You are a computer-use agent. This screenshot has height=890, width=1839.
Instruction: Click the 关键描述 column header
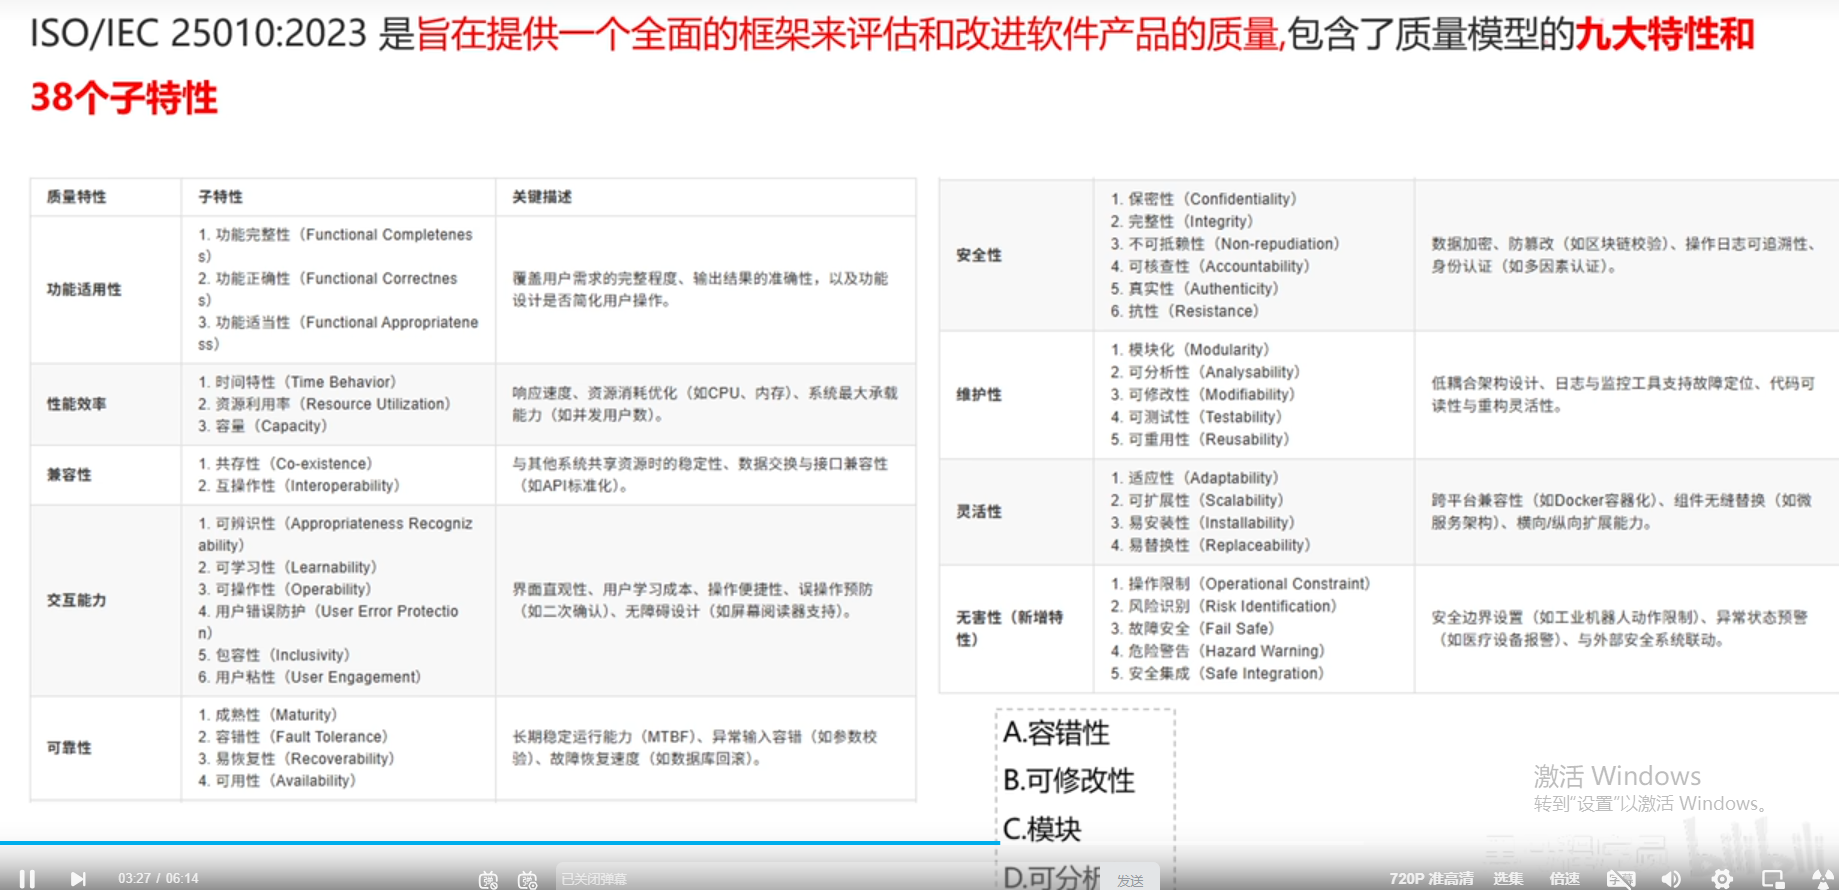click(542, 197)
